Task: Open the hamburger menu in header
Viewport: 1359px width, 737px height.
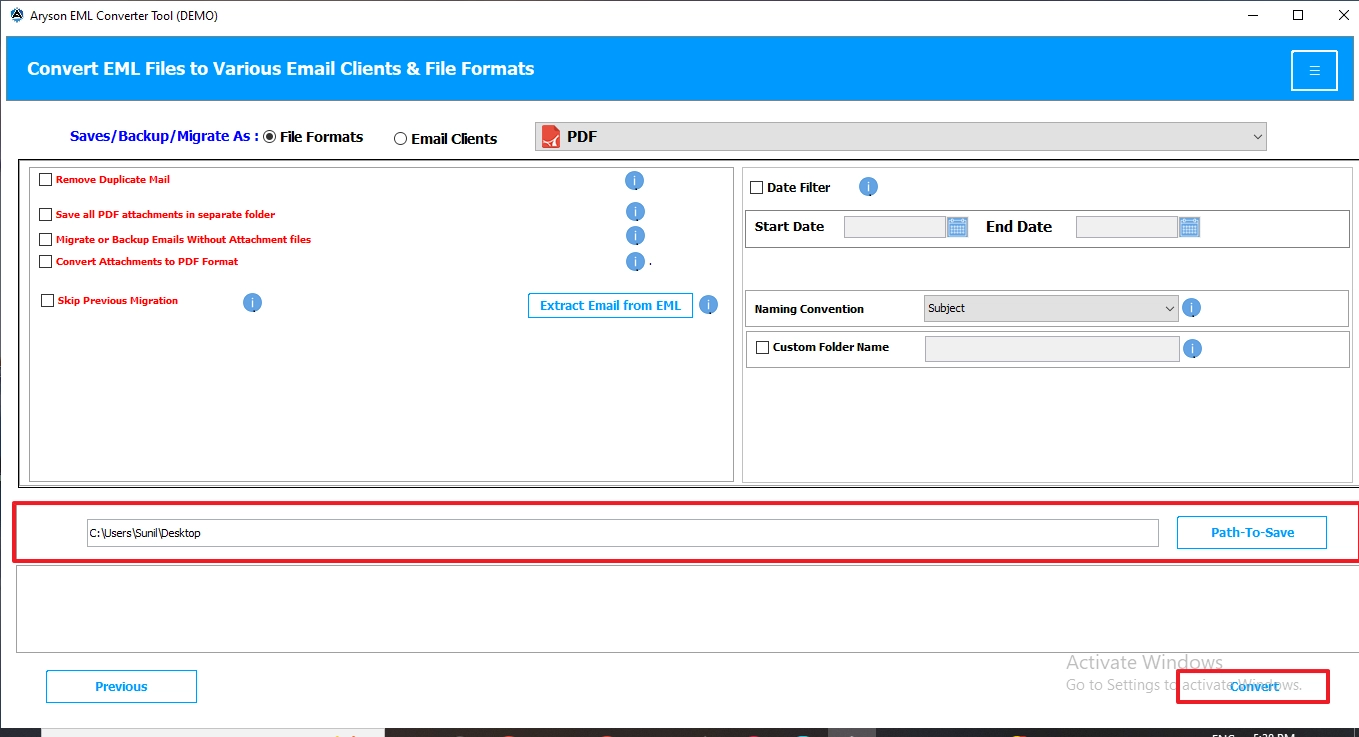Action: pos(1314,70)
